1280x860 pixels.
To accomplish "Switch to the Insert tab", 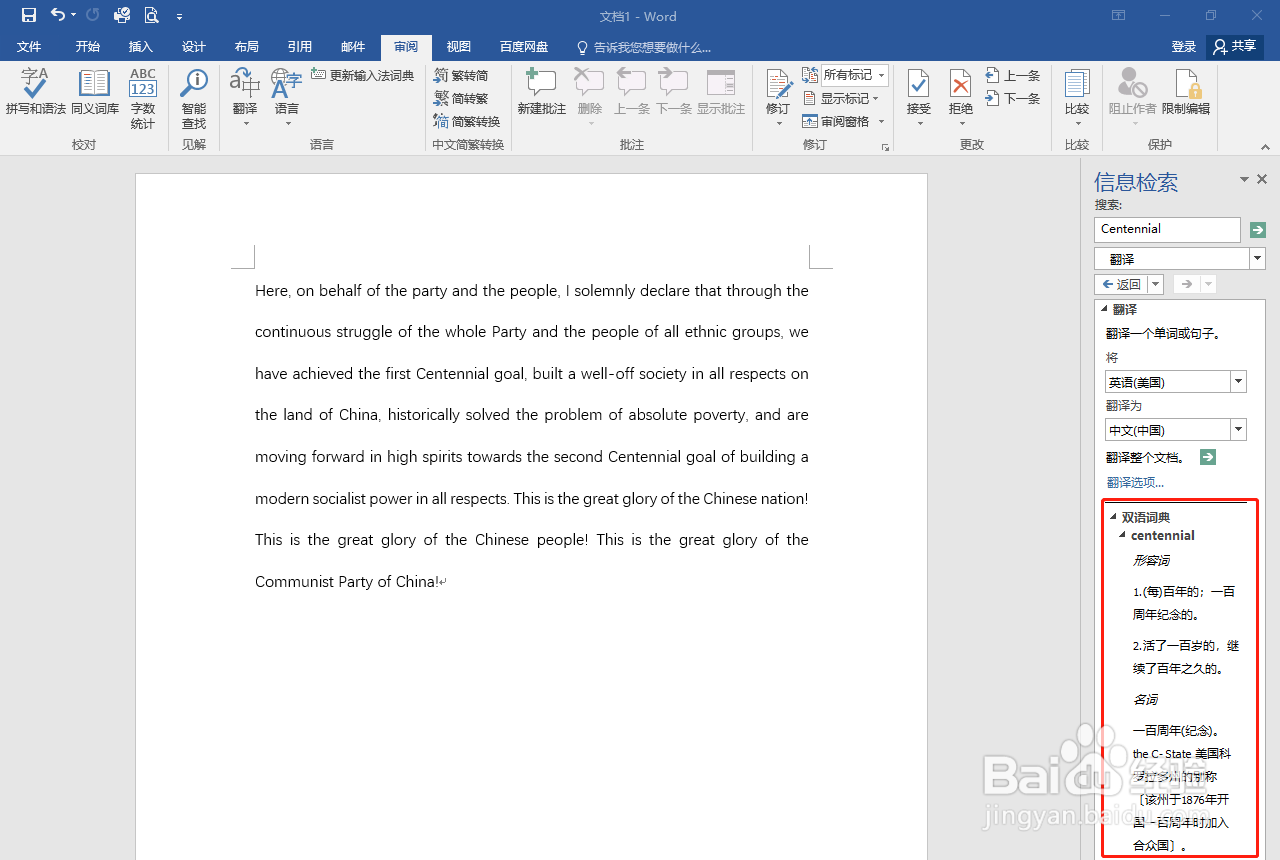I will (141, 47).
